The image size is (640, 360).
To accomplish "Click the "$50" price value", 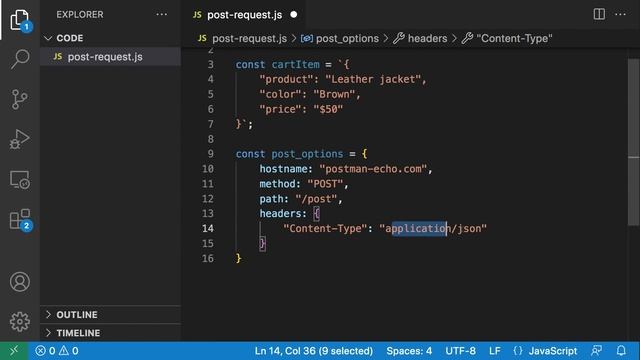I will pos(328,109).
